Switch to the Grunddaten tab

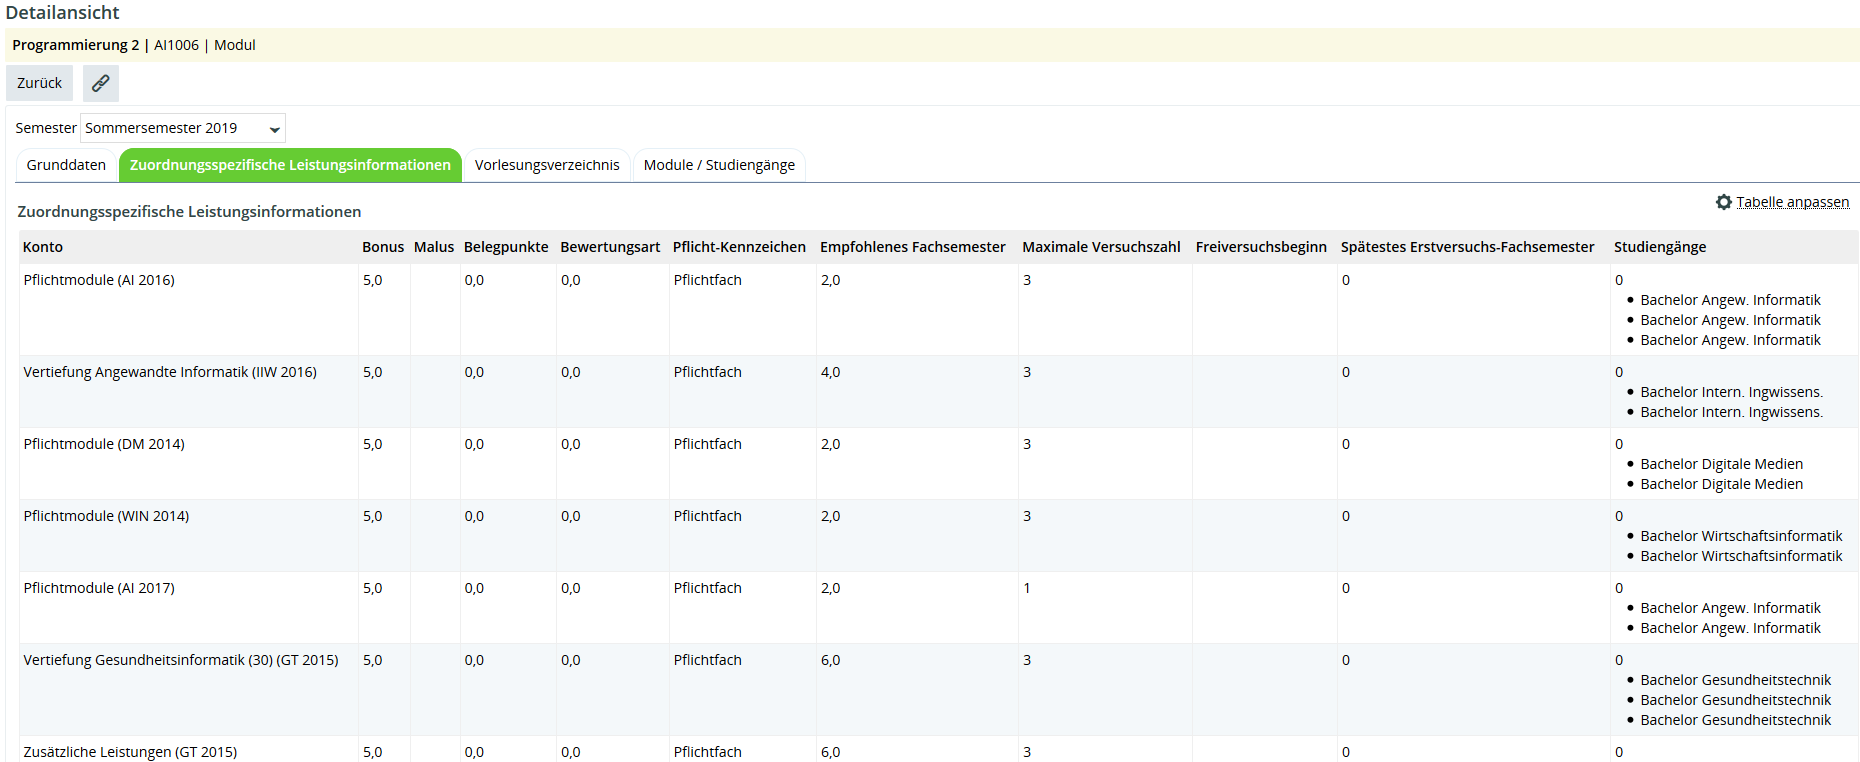(66, 165)
